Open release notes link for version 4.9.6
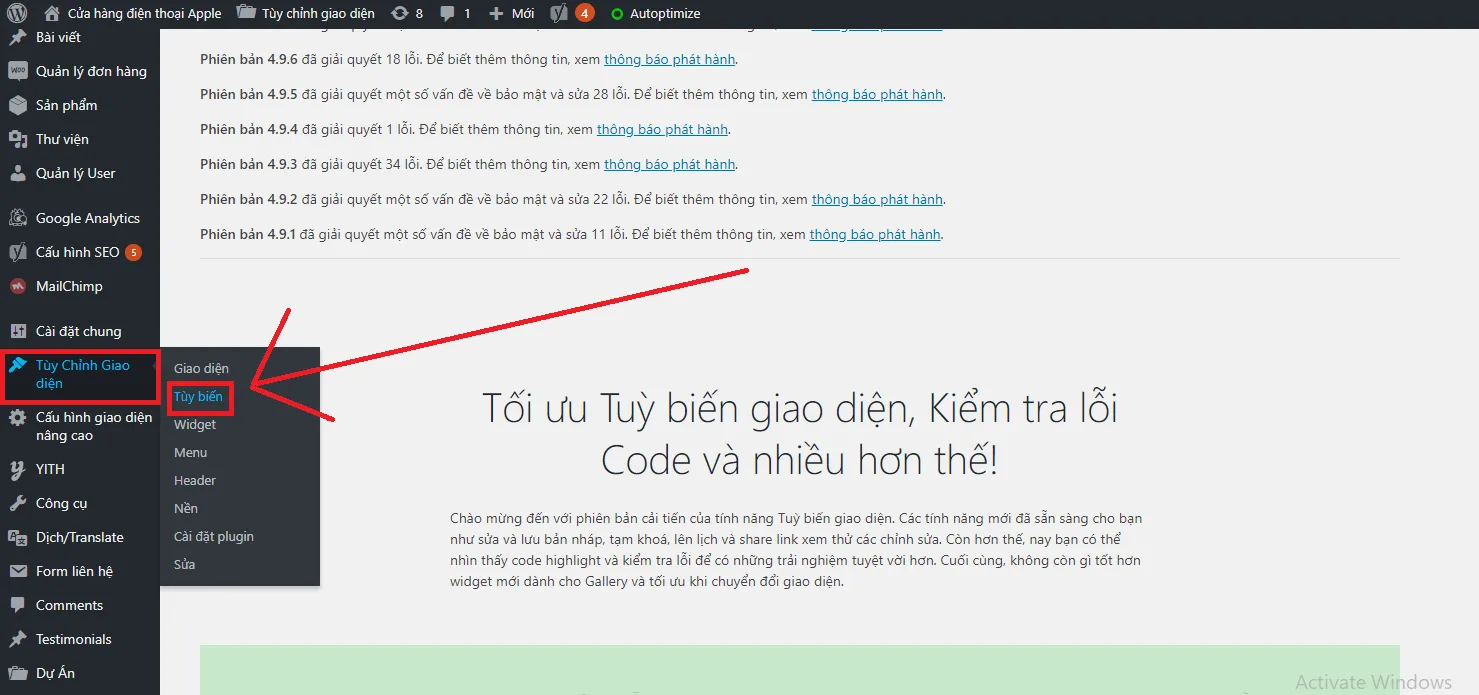Viewport: 1479px width, 695px height. pos(670,60)
